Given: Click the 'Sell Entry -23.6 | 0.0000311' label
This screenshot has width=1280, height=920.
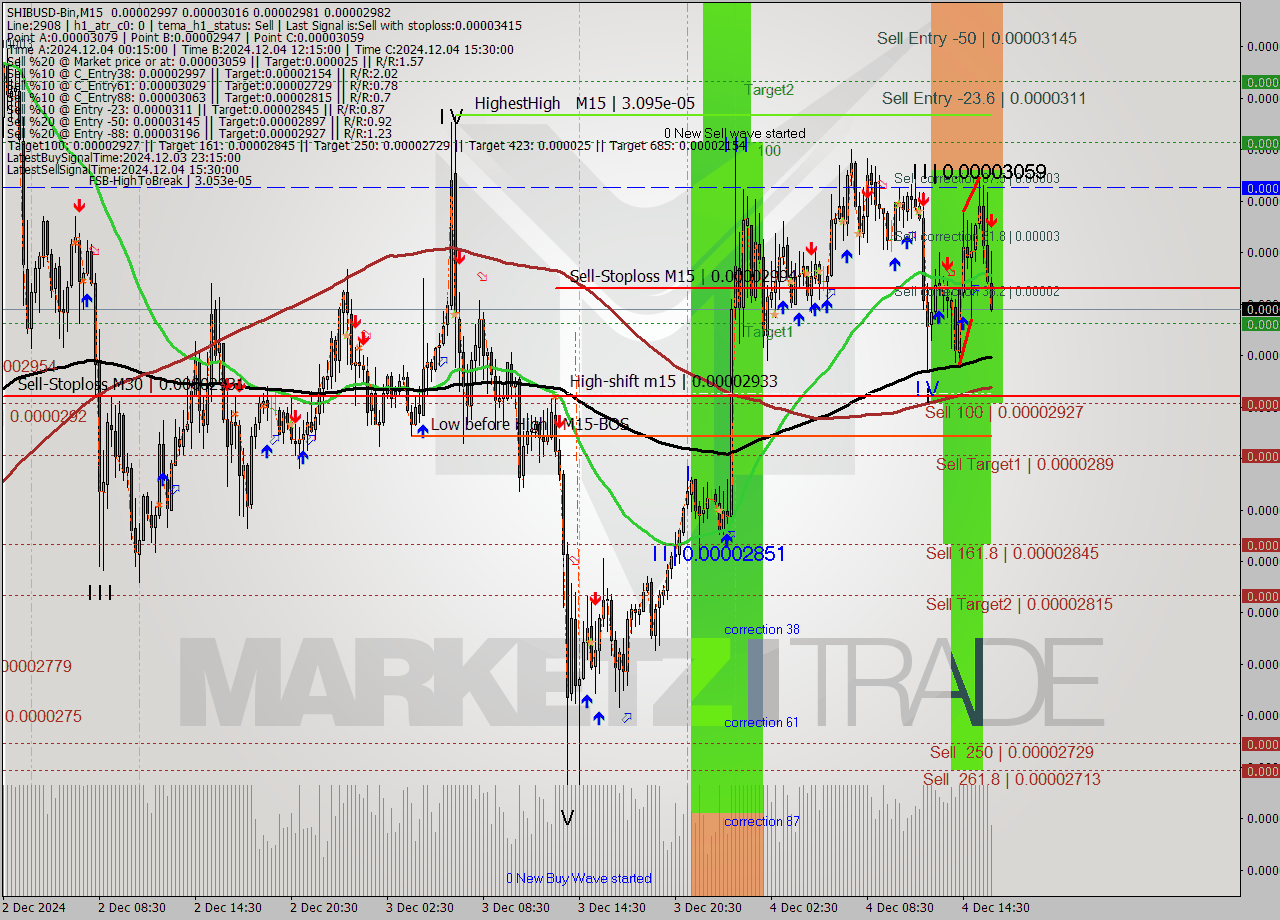Looking at the screenshot, I should (984, 98).
